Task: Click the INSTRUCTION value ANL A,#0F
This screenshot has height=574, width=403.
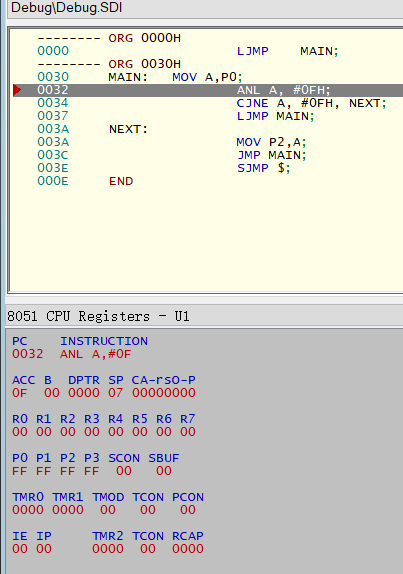Action: coord(95,354)
